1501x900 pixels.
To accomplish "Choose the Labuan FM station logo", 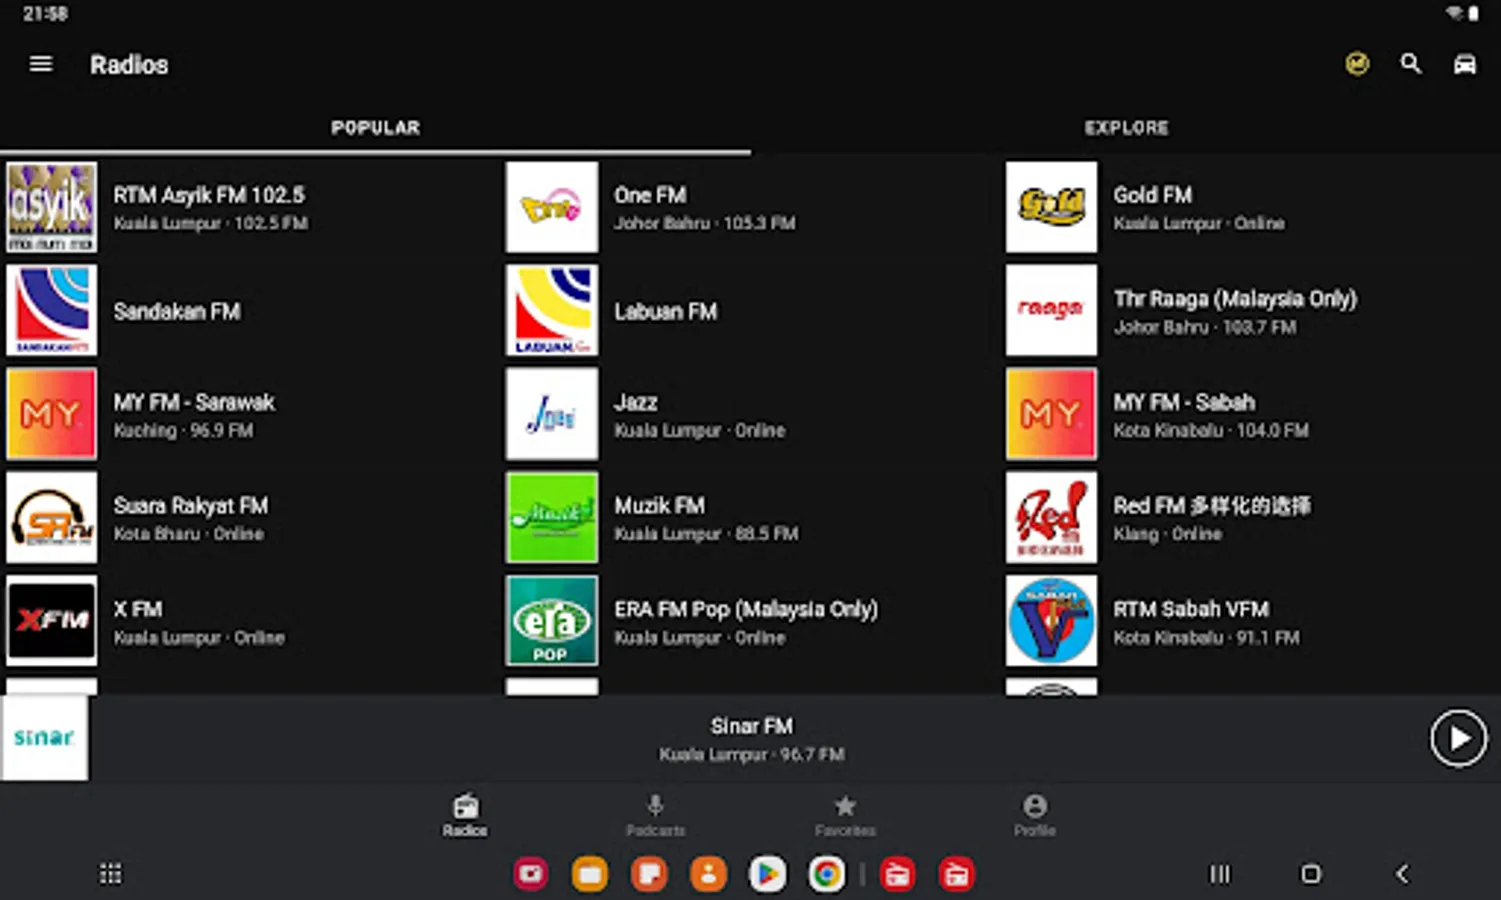I will coord(552,310).
